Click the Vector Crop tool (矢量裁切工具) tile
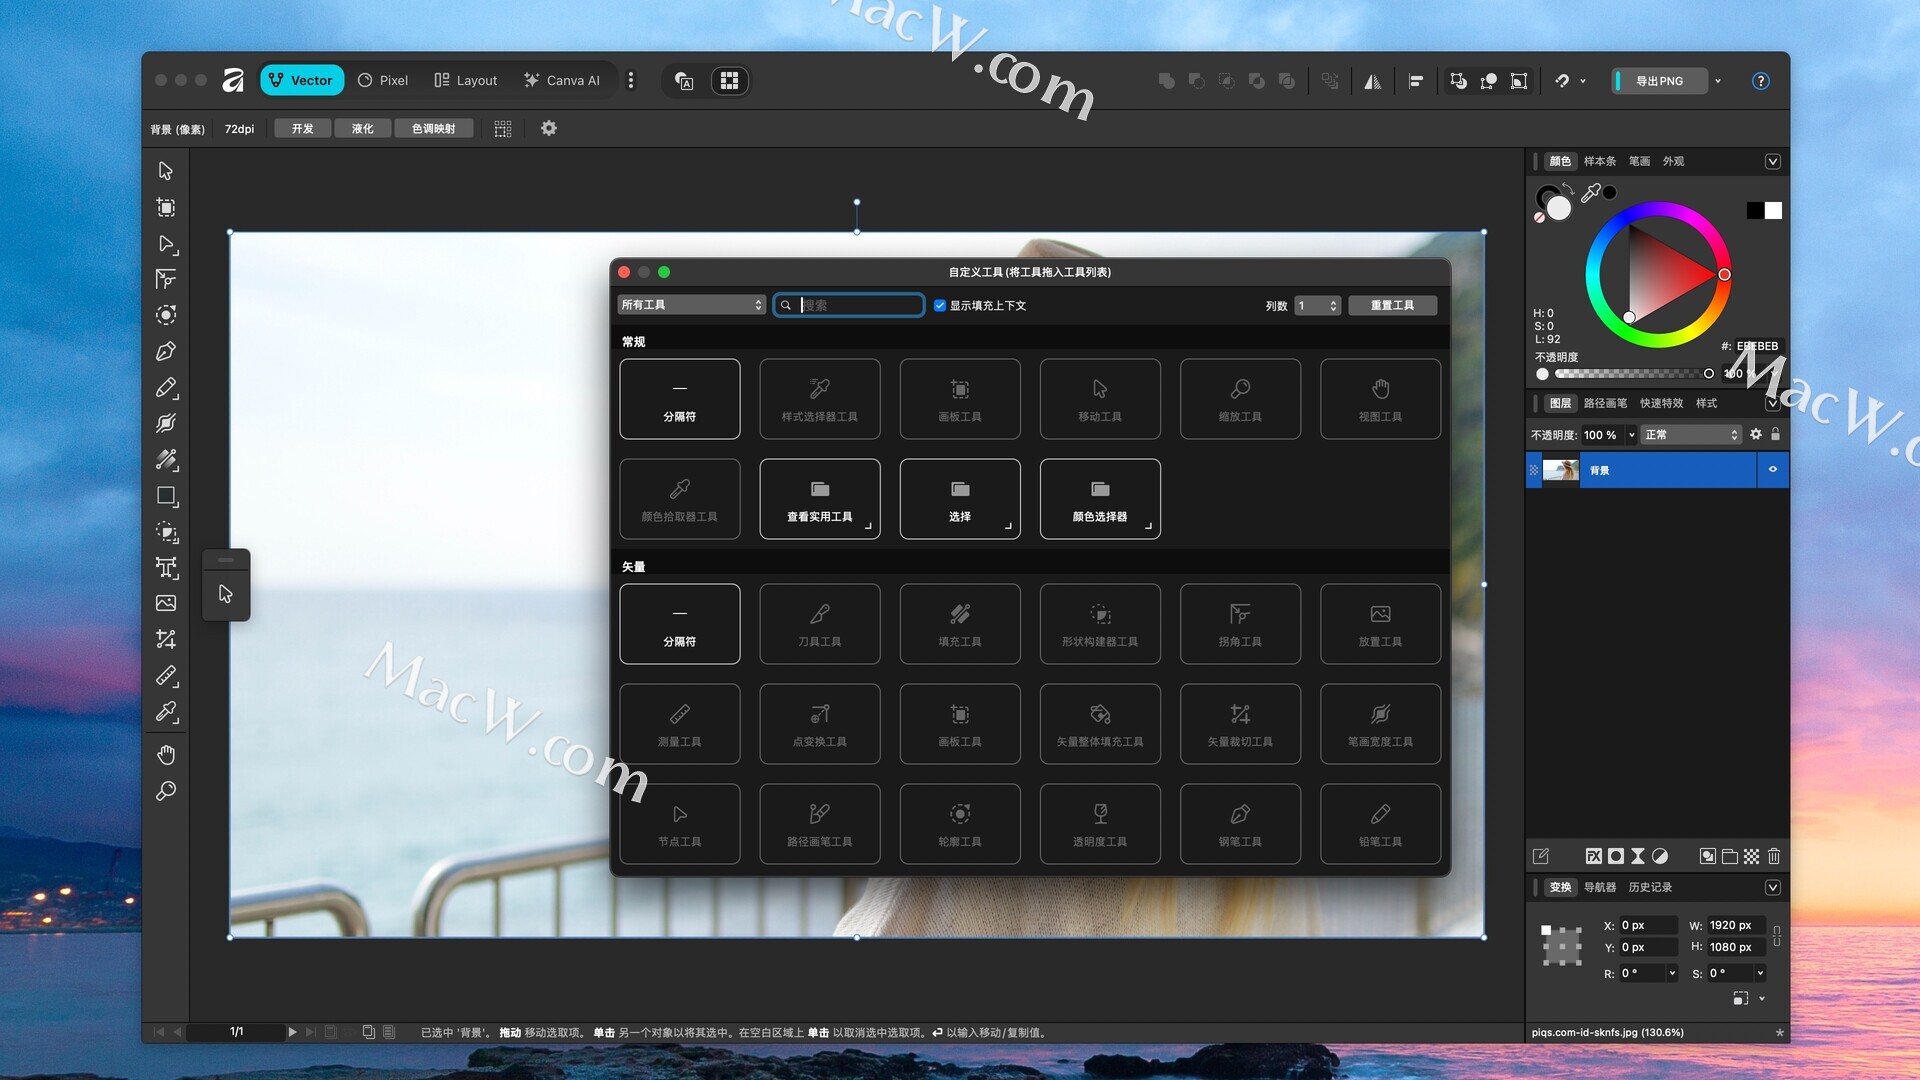The height and width of the screenshot is (1080, 1920). tap(1239, 723)
